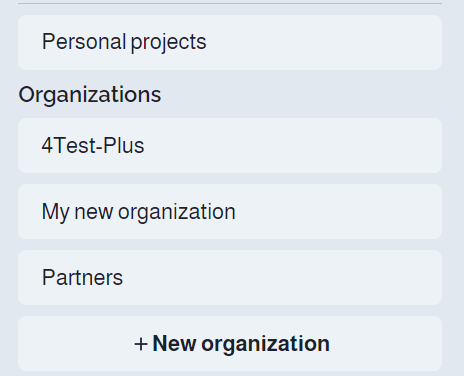The height and width of the screenshot is (376, 464).
Task: Click the 4Test-Plus label text
Action: pos(93,146)
